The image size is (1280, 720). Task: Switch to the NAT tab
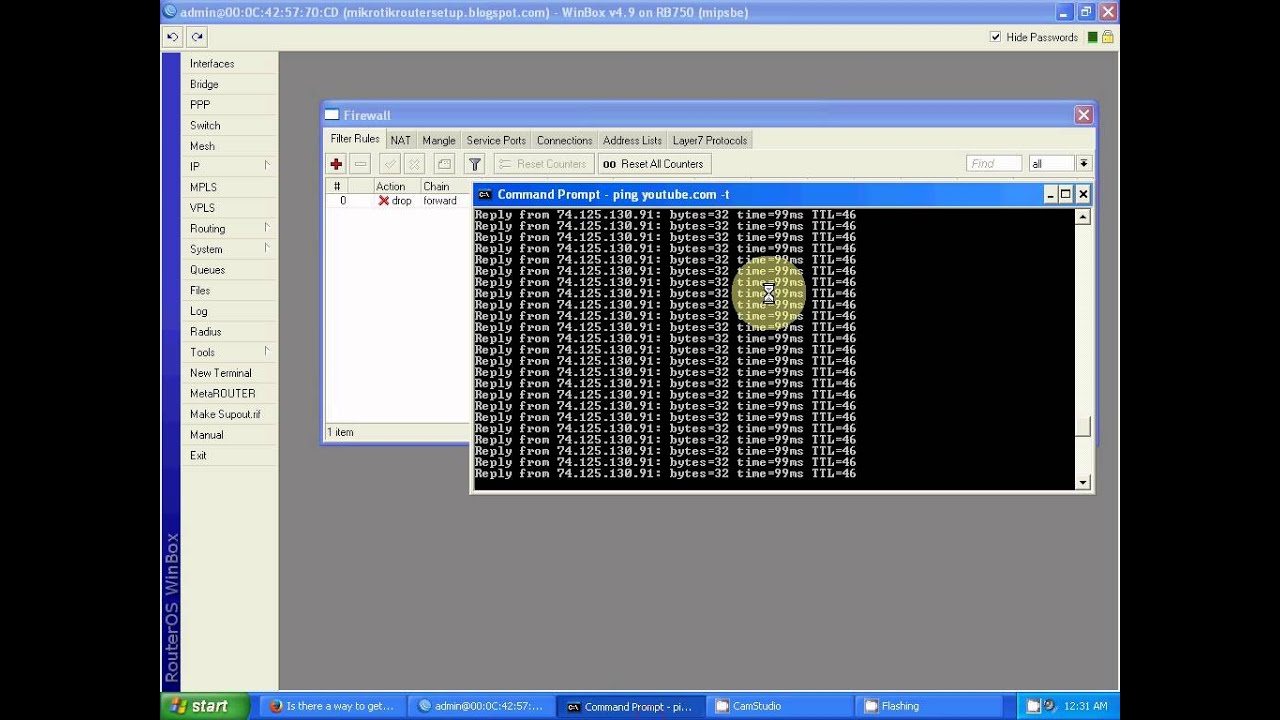click(x=400, y=140)
